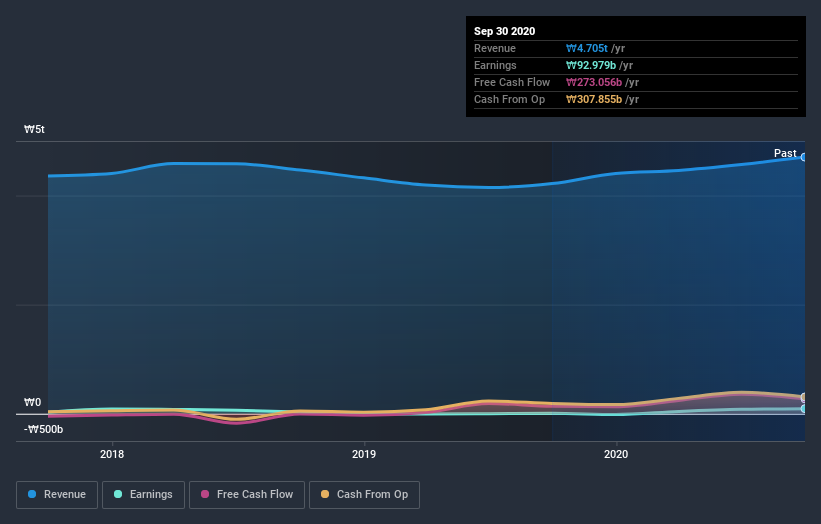Click the Revenue data point marker at chart end
This screenshot has height=524, width=821.
(803, 157)
